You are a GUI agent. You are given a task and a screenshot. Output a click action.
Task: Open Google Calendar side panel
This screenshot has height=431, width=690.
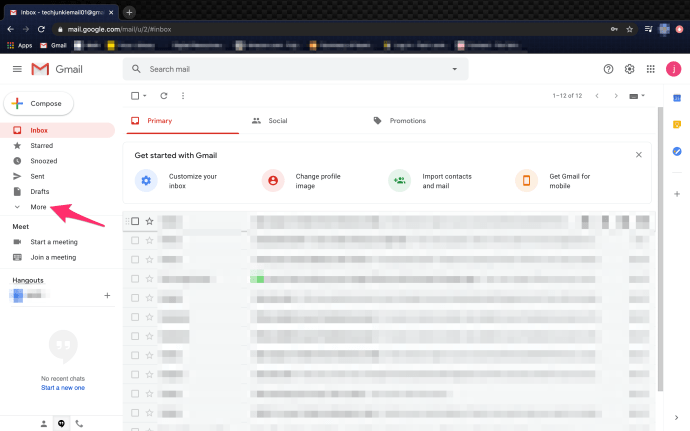click(x=677, y=98)
